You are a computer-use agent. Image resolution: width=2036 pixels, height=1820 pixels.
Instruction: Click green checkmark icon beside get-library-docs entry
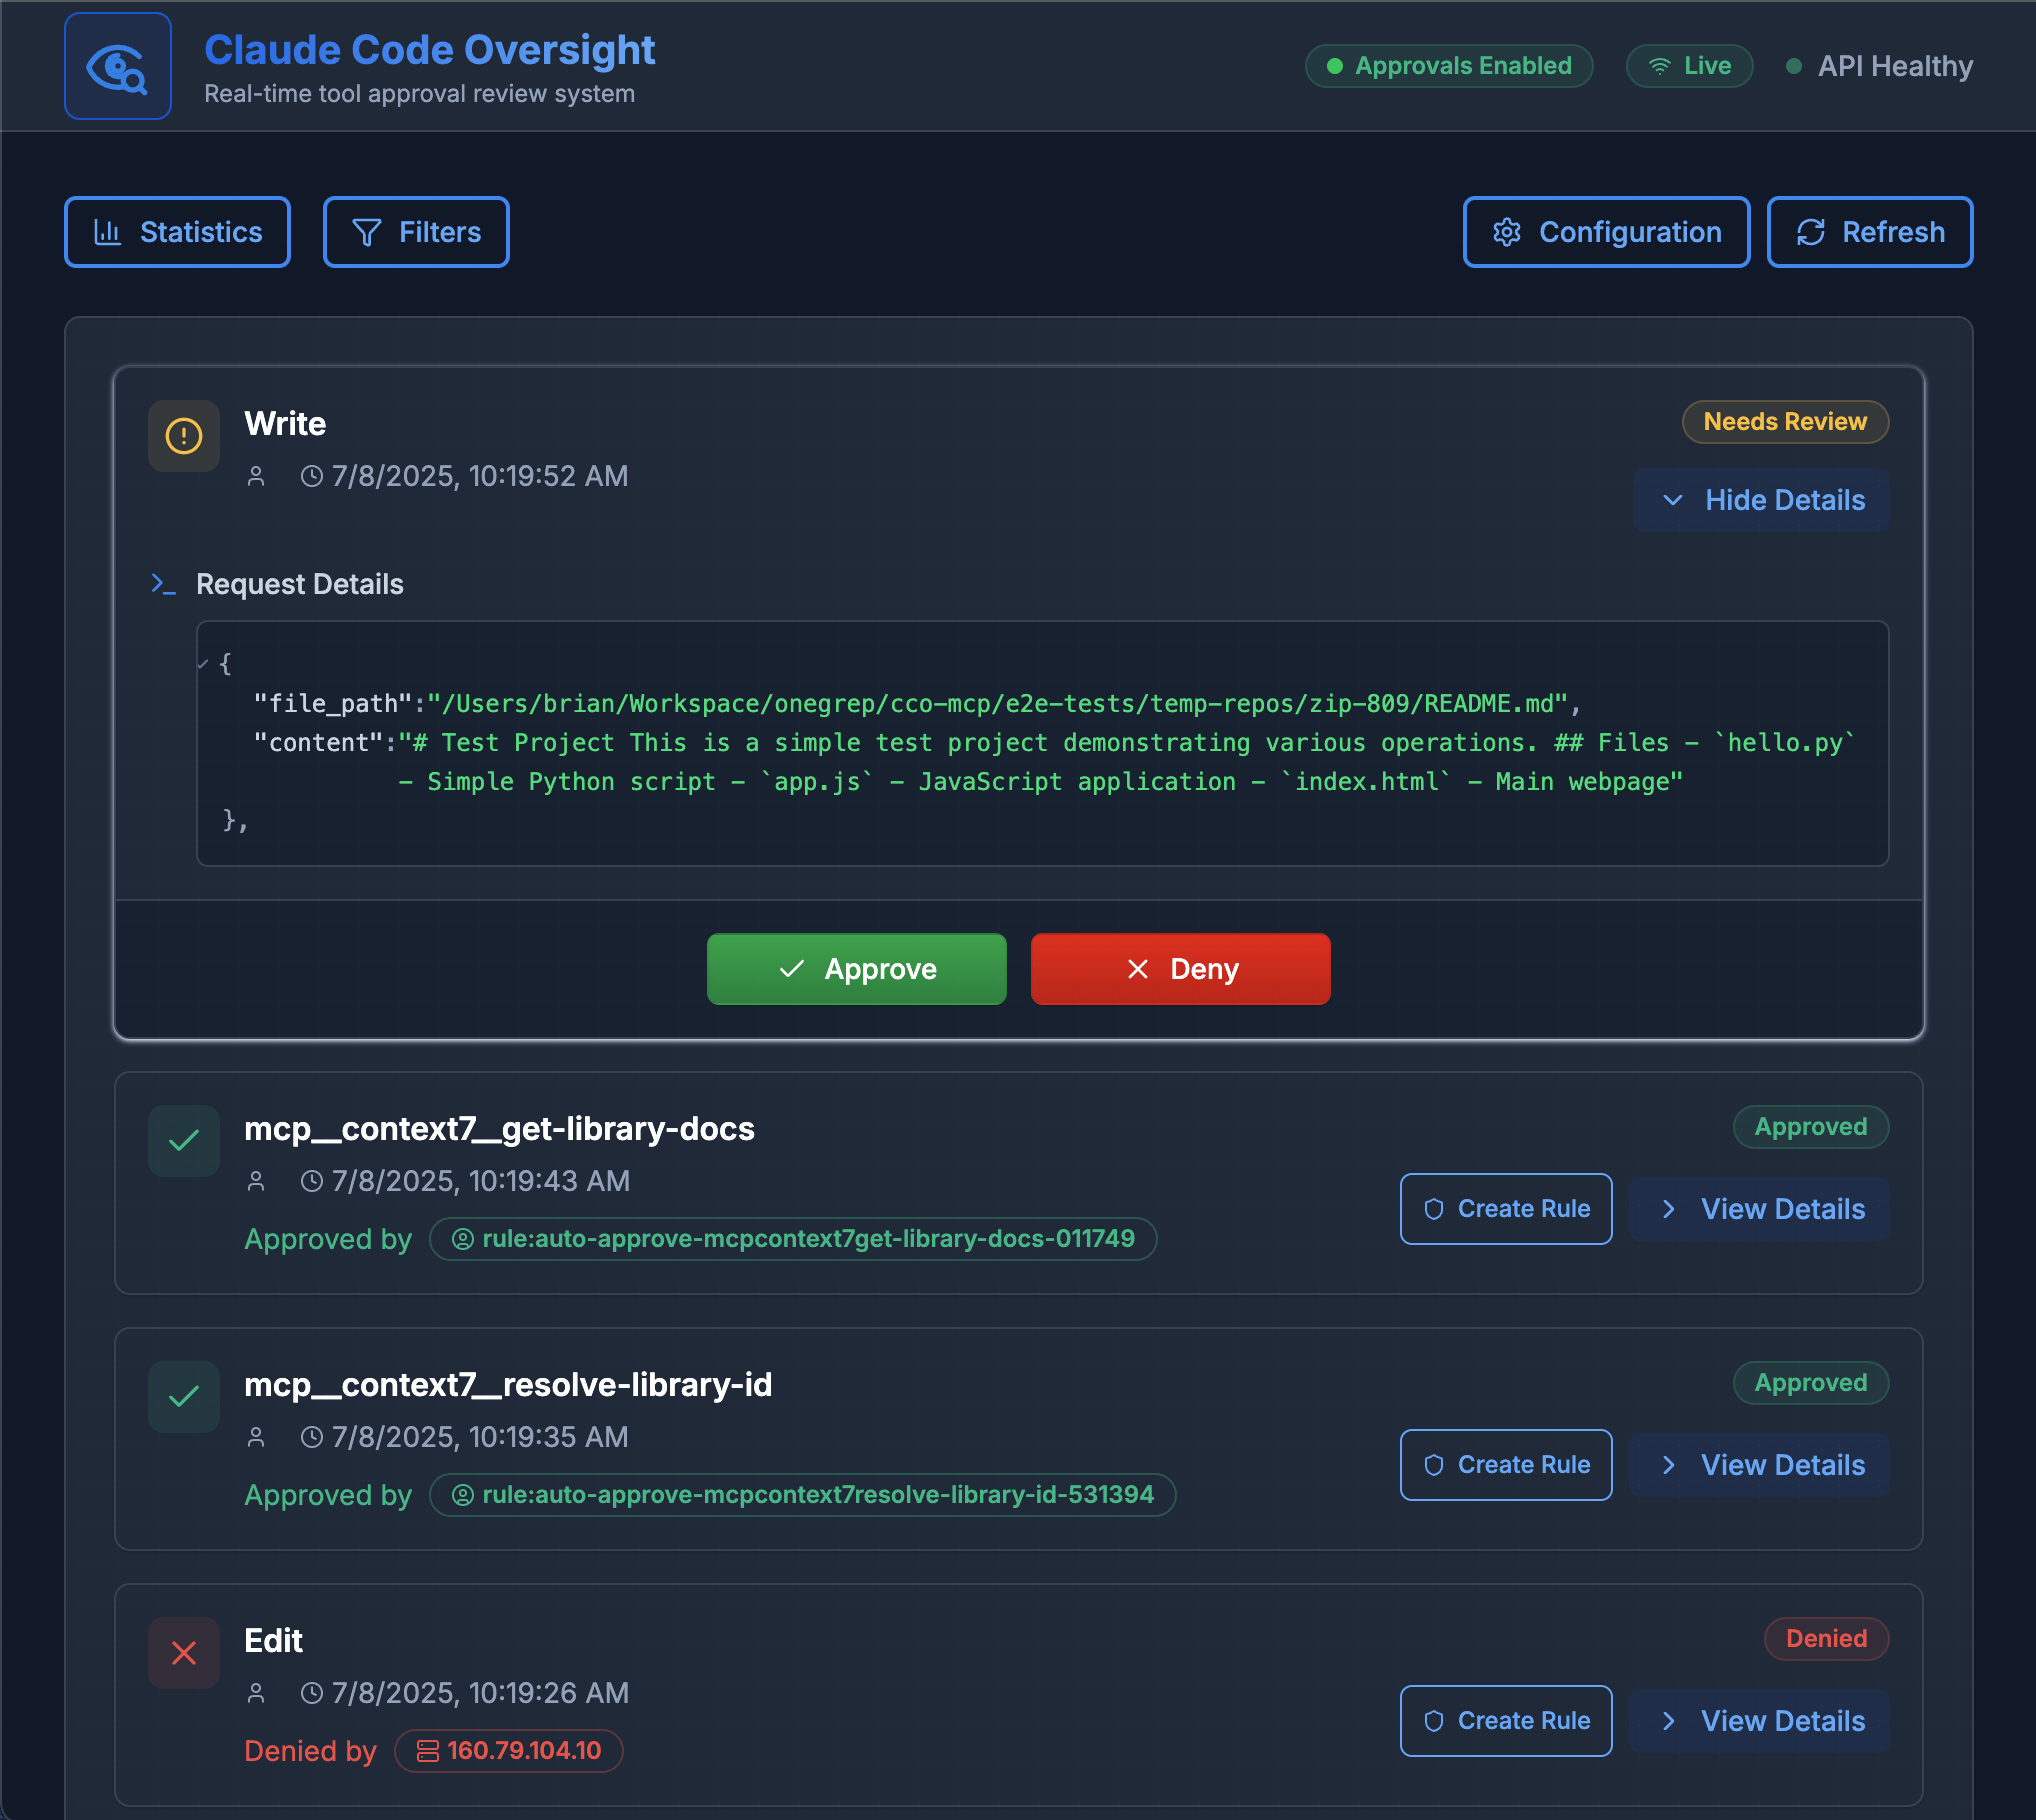[x=184, y=1141]
